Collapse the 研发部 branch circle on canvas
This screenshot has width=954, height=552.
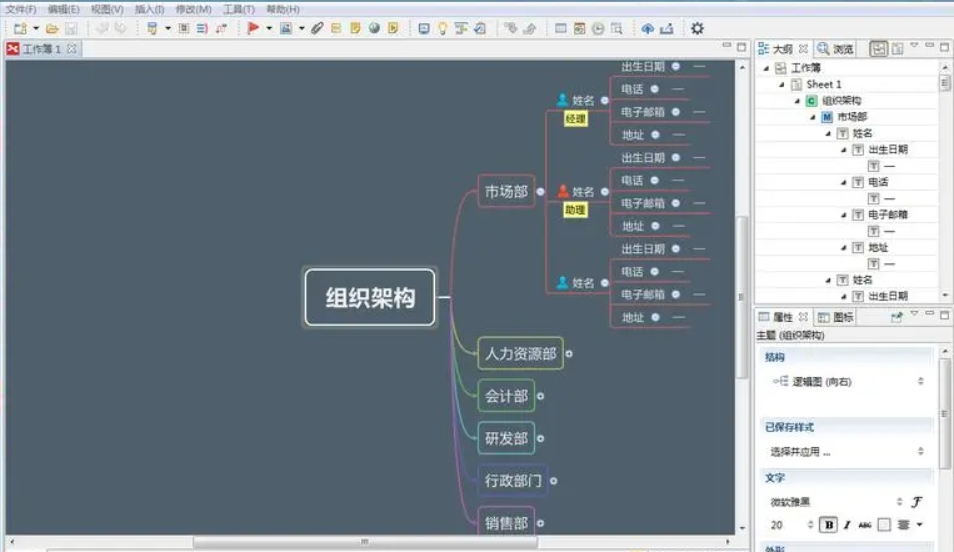pyautogui.click(x=540, y=438)
